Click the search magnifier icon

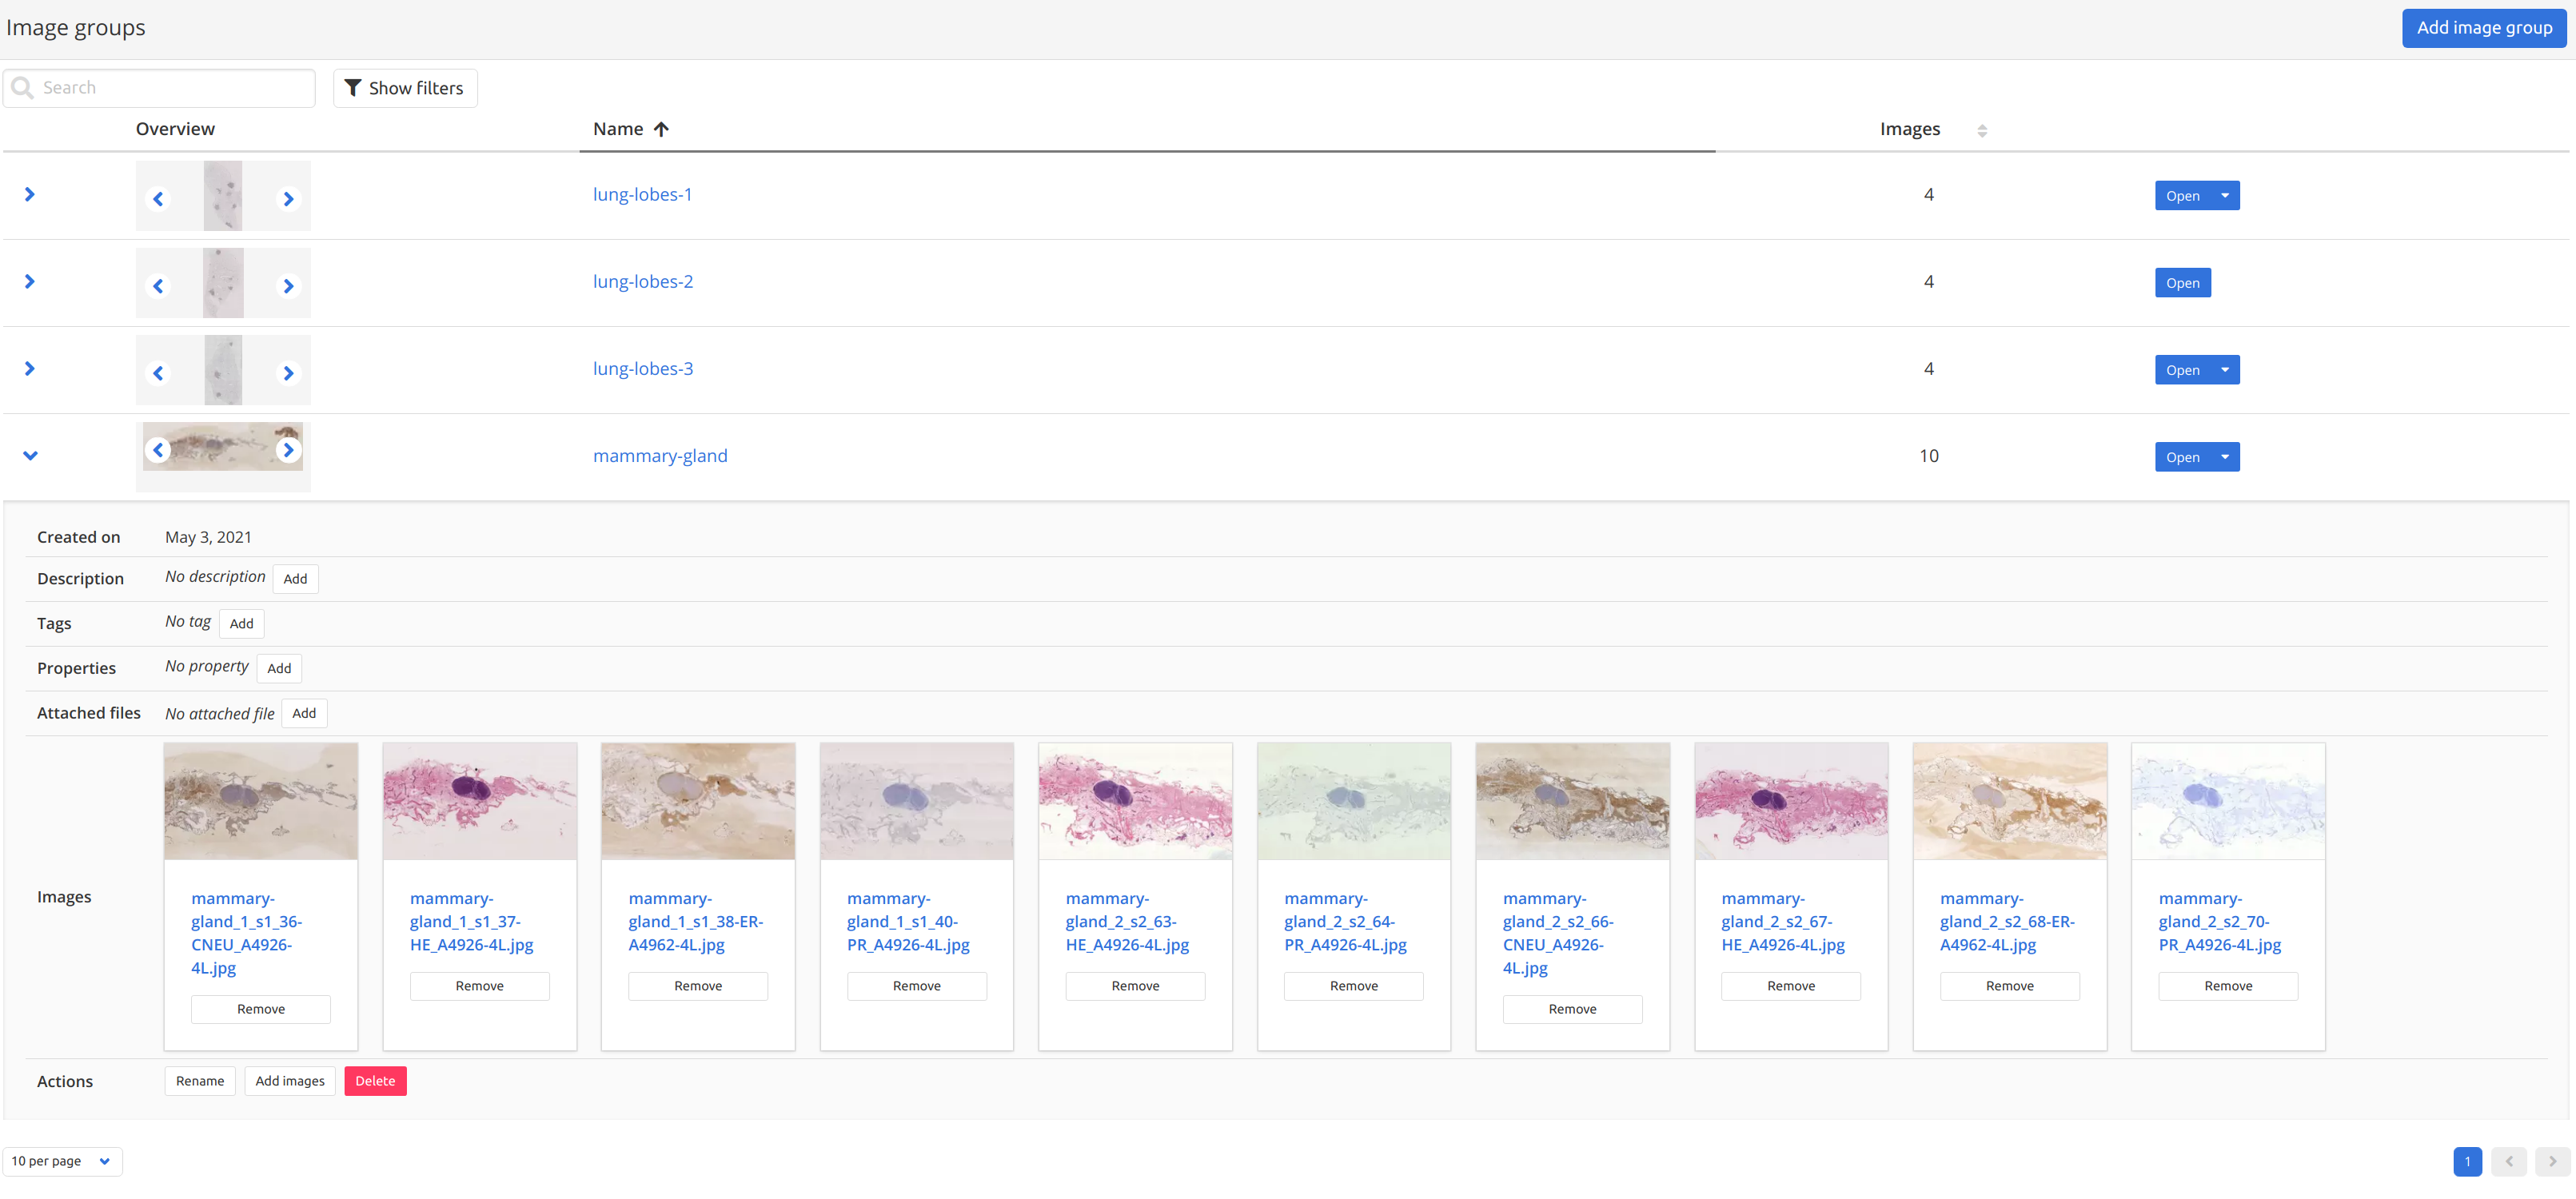pos(22,87)
